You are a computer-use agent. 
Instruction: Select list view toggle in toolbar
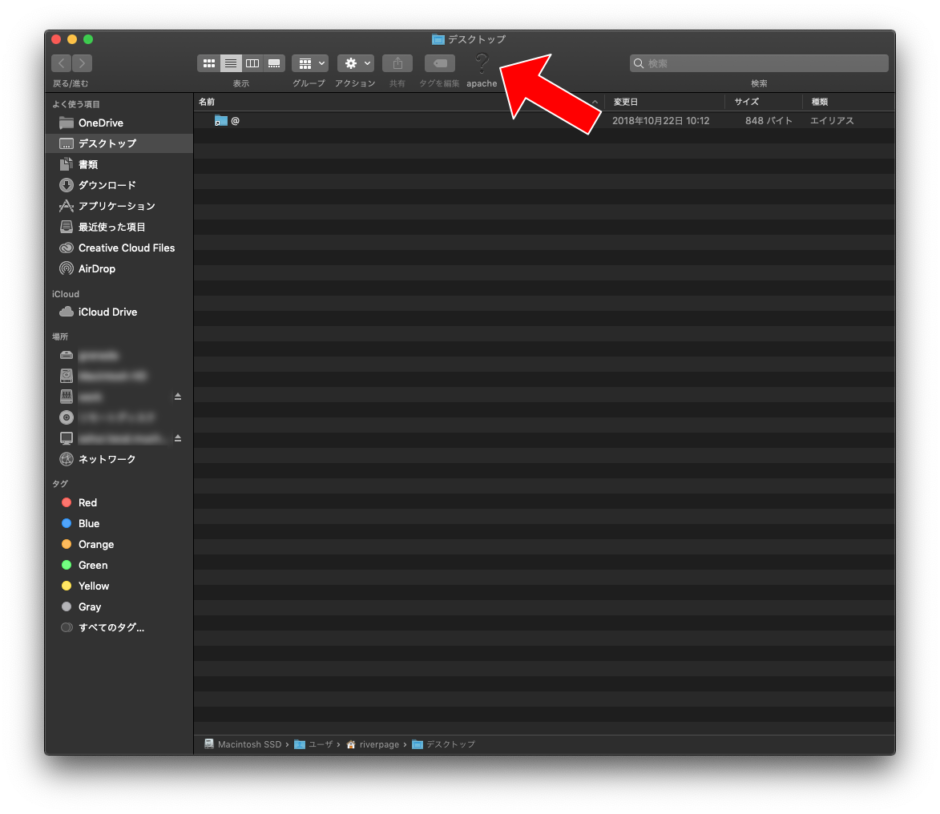(231, 63)
